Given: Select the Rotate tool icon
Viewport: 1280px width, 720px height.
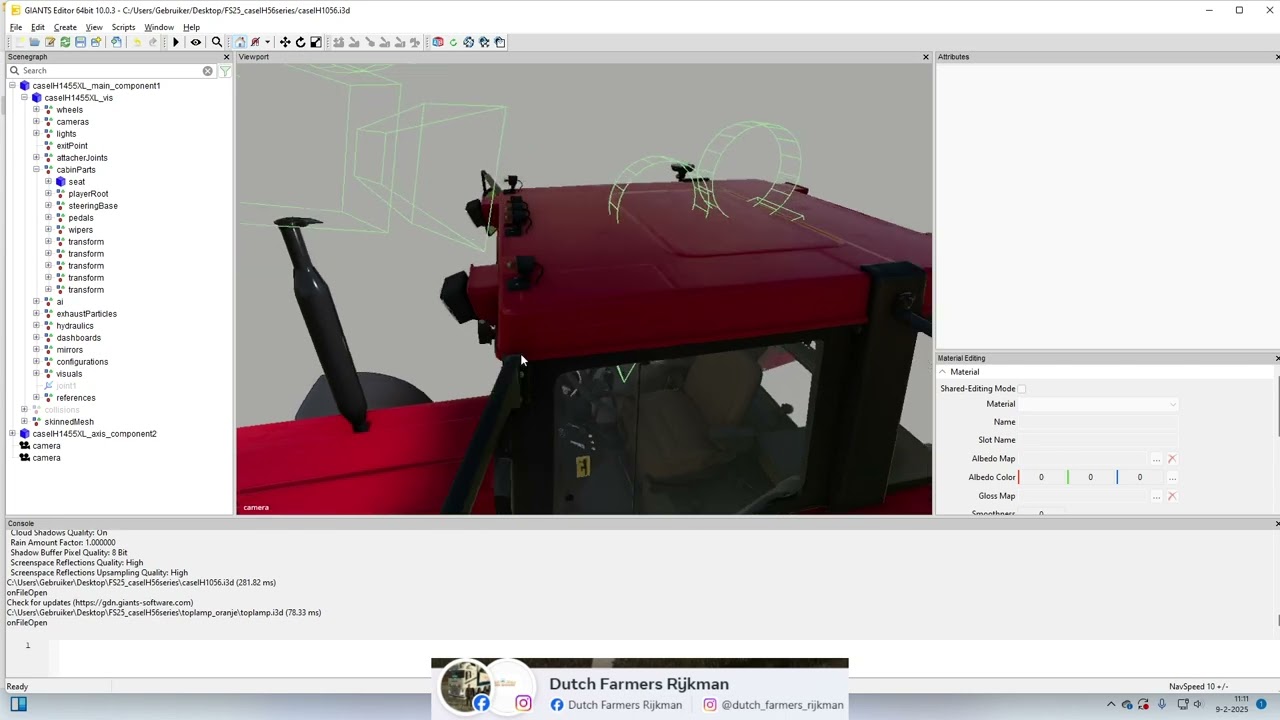Looking at the screenshot, I should pos(300,42).
